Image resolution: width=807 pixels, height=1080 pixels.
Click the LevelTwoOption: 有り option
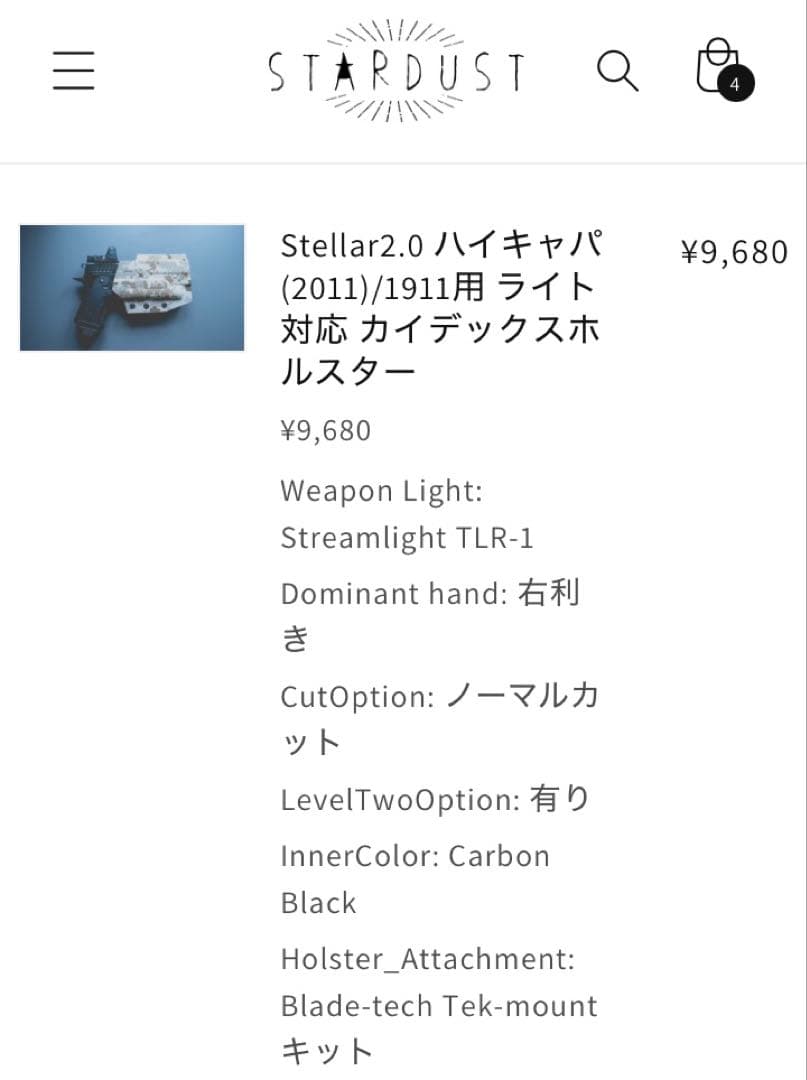[x=436, y=798]
